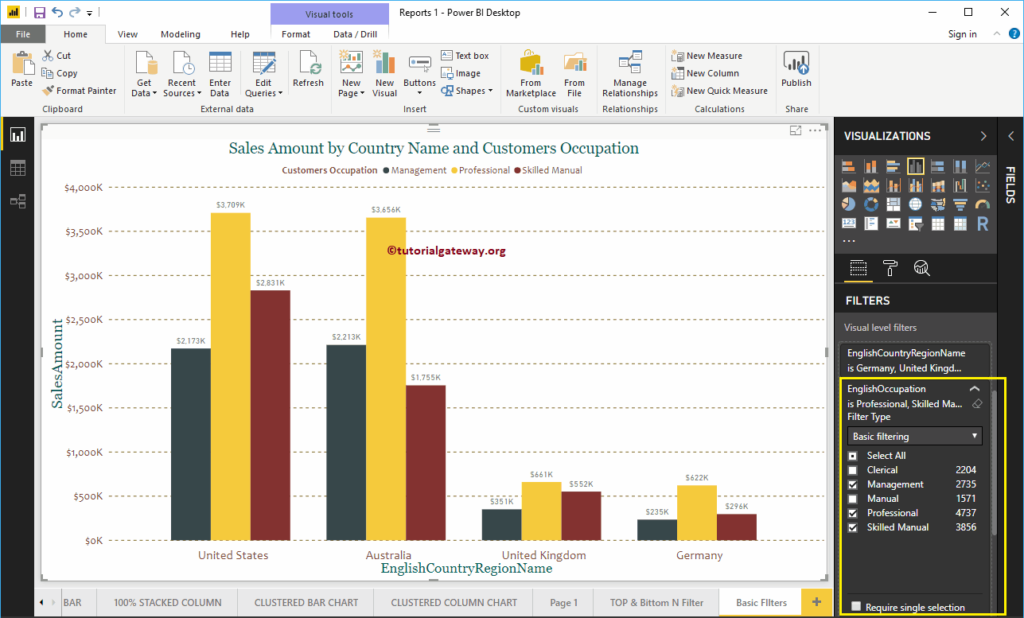
Task: Click the yellow Professional bar for United States
Action: pos(231,376)
